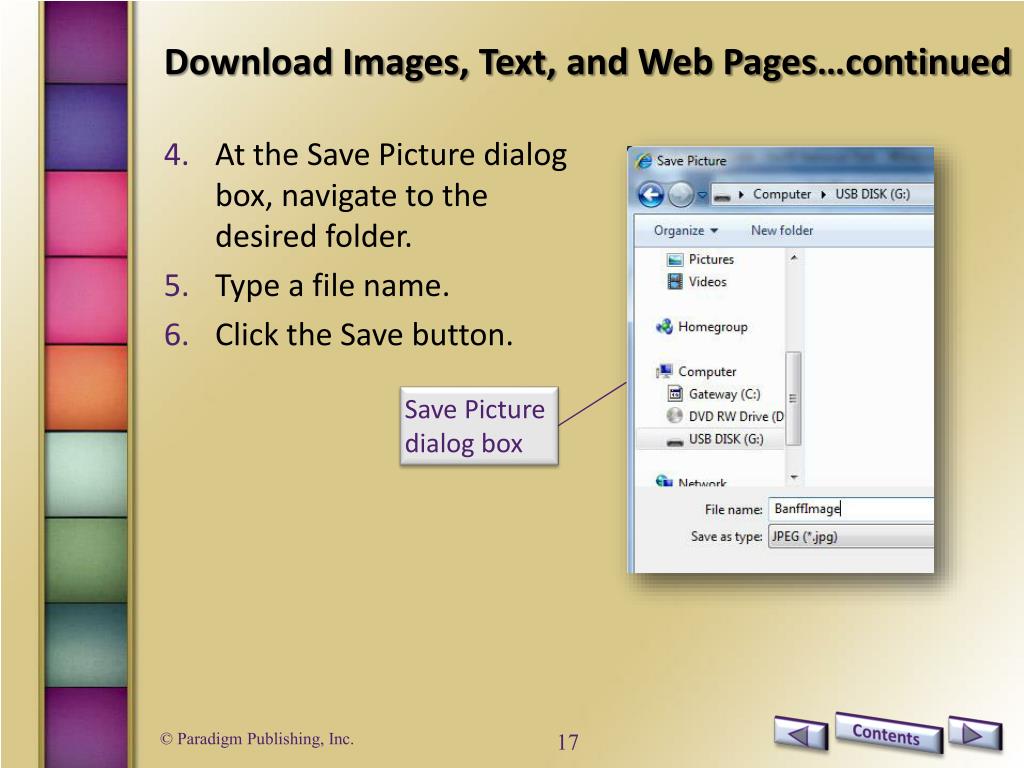The height and width of the screenshot is (768, 1024).
Task: Open the Organize dropdown menu
Action: [x=686, y=231]
